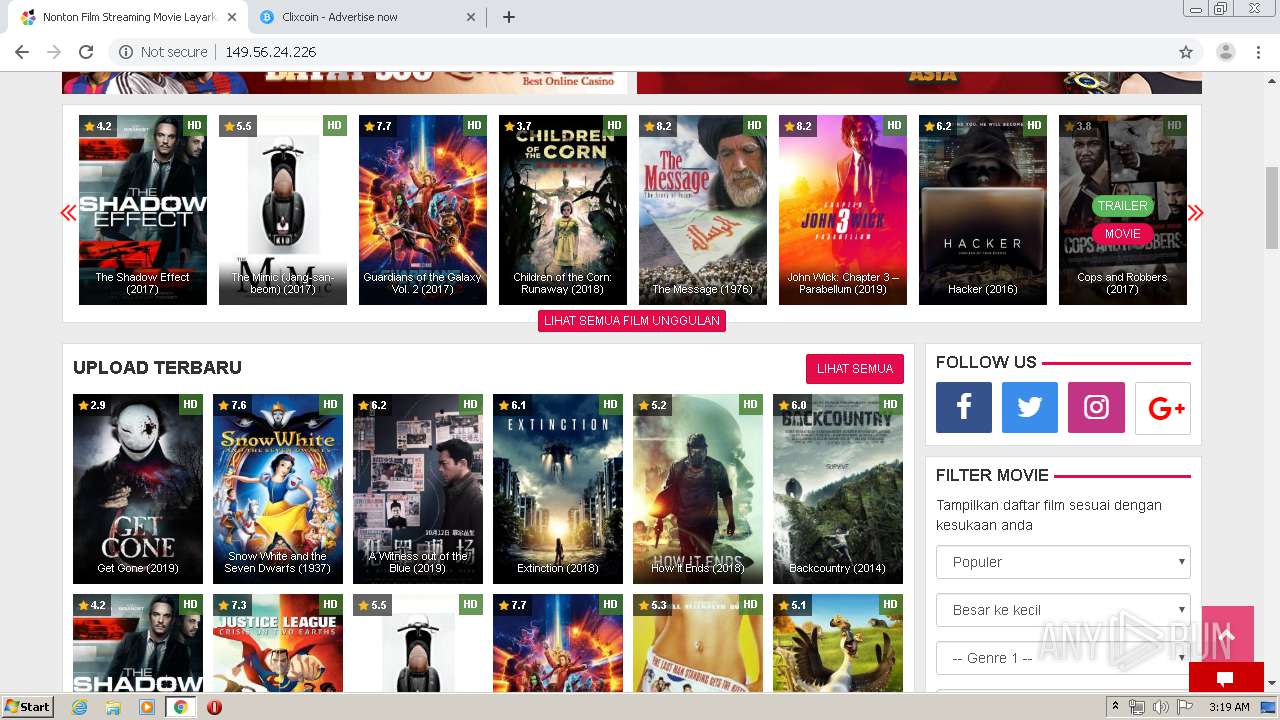
Task: Show hidden system tray icons
Action: point(1115,707)
